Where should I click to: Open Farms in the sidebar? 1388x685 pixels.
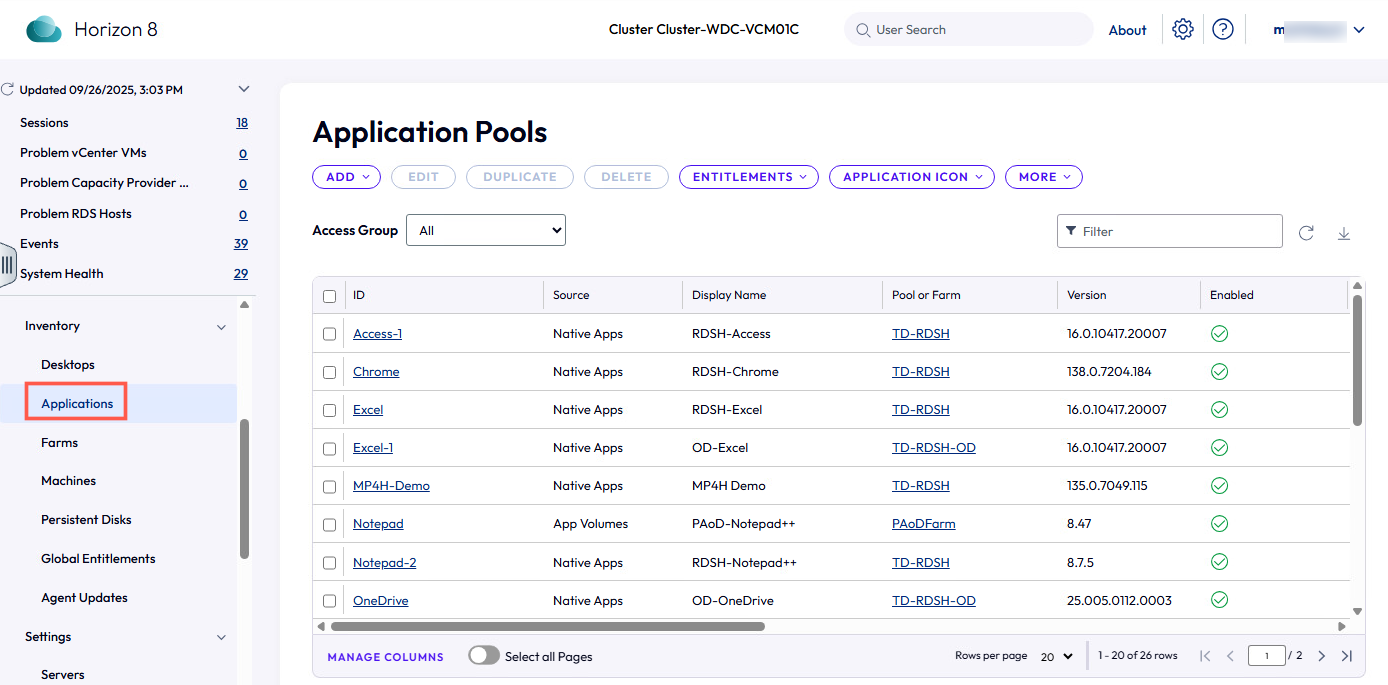pyautogui.click(x=59, y=443)
